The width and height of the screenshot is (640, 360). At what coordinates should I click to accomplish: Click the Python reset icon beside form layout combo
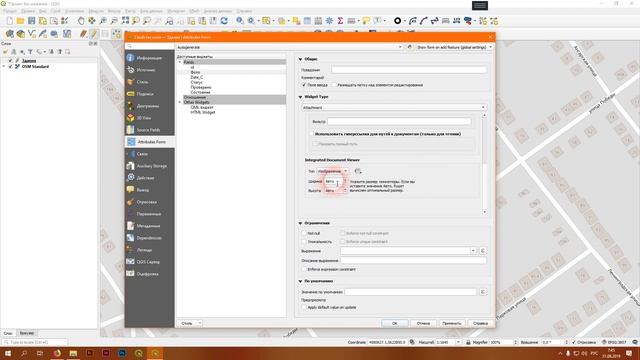(x=410, y=47)
